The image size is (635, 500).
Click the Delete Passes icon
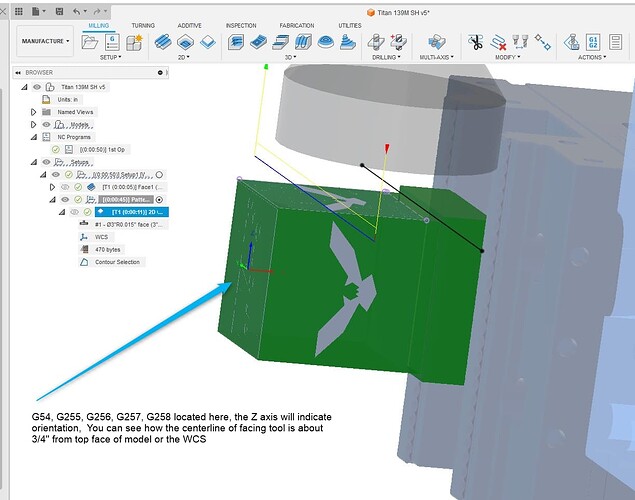tap(498, 42)
